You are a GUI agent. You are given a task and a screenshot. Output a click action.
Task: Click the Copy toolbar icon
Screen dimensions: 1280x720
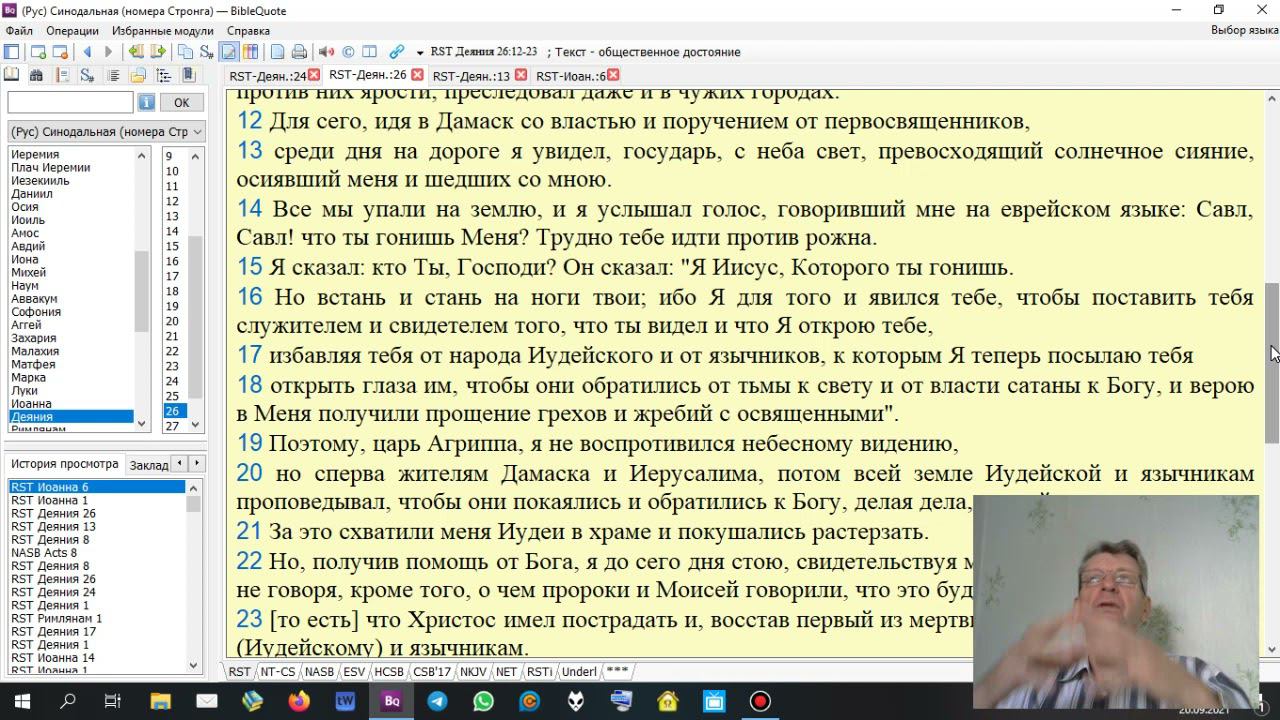[185, 52]
